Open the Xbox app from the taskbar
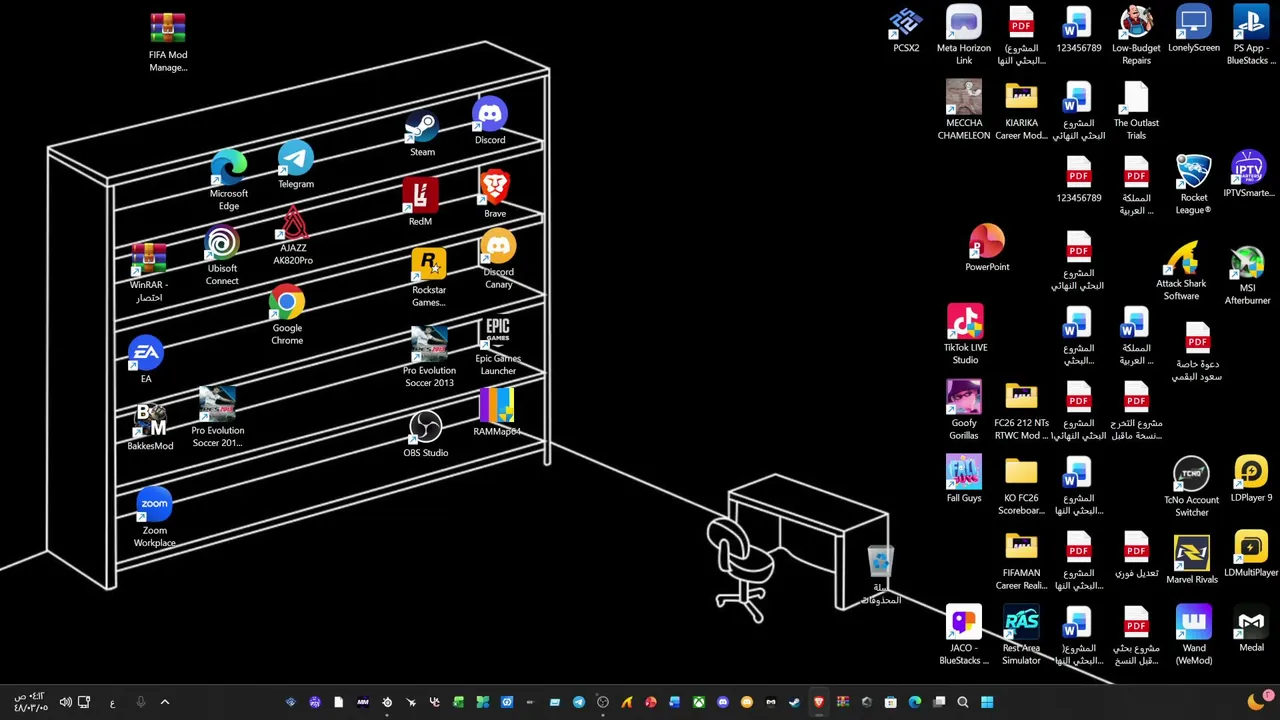Viewport: 1280px width, 720px height. click(x=699, y=702)
